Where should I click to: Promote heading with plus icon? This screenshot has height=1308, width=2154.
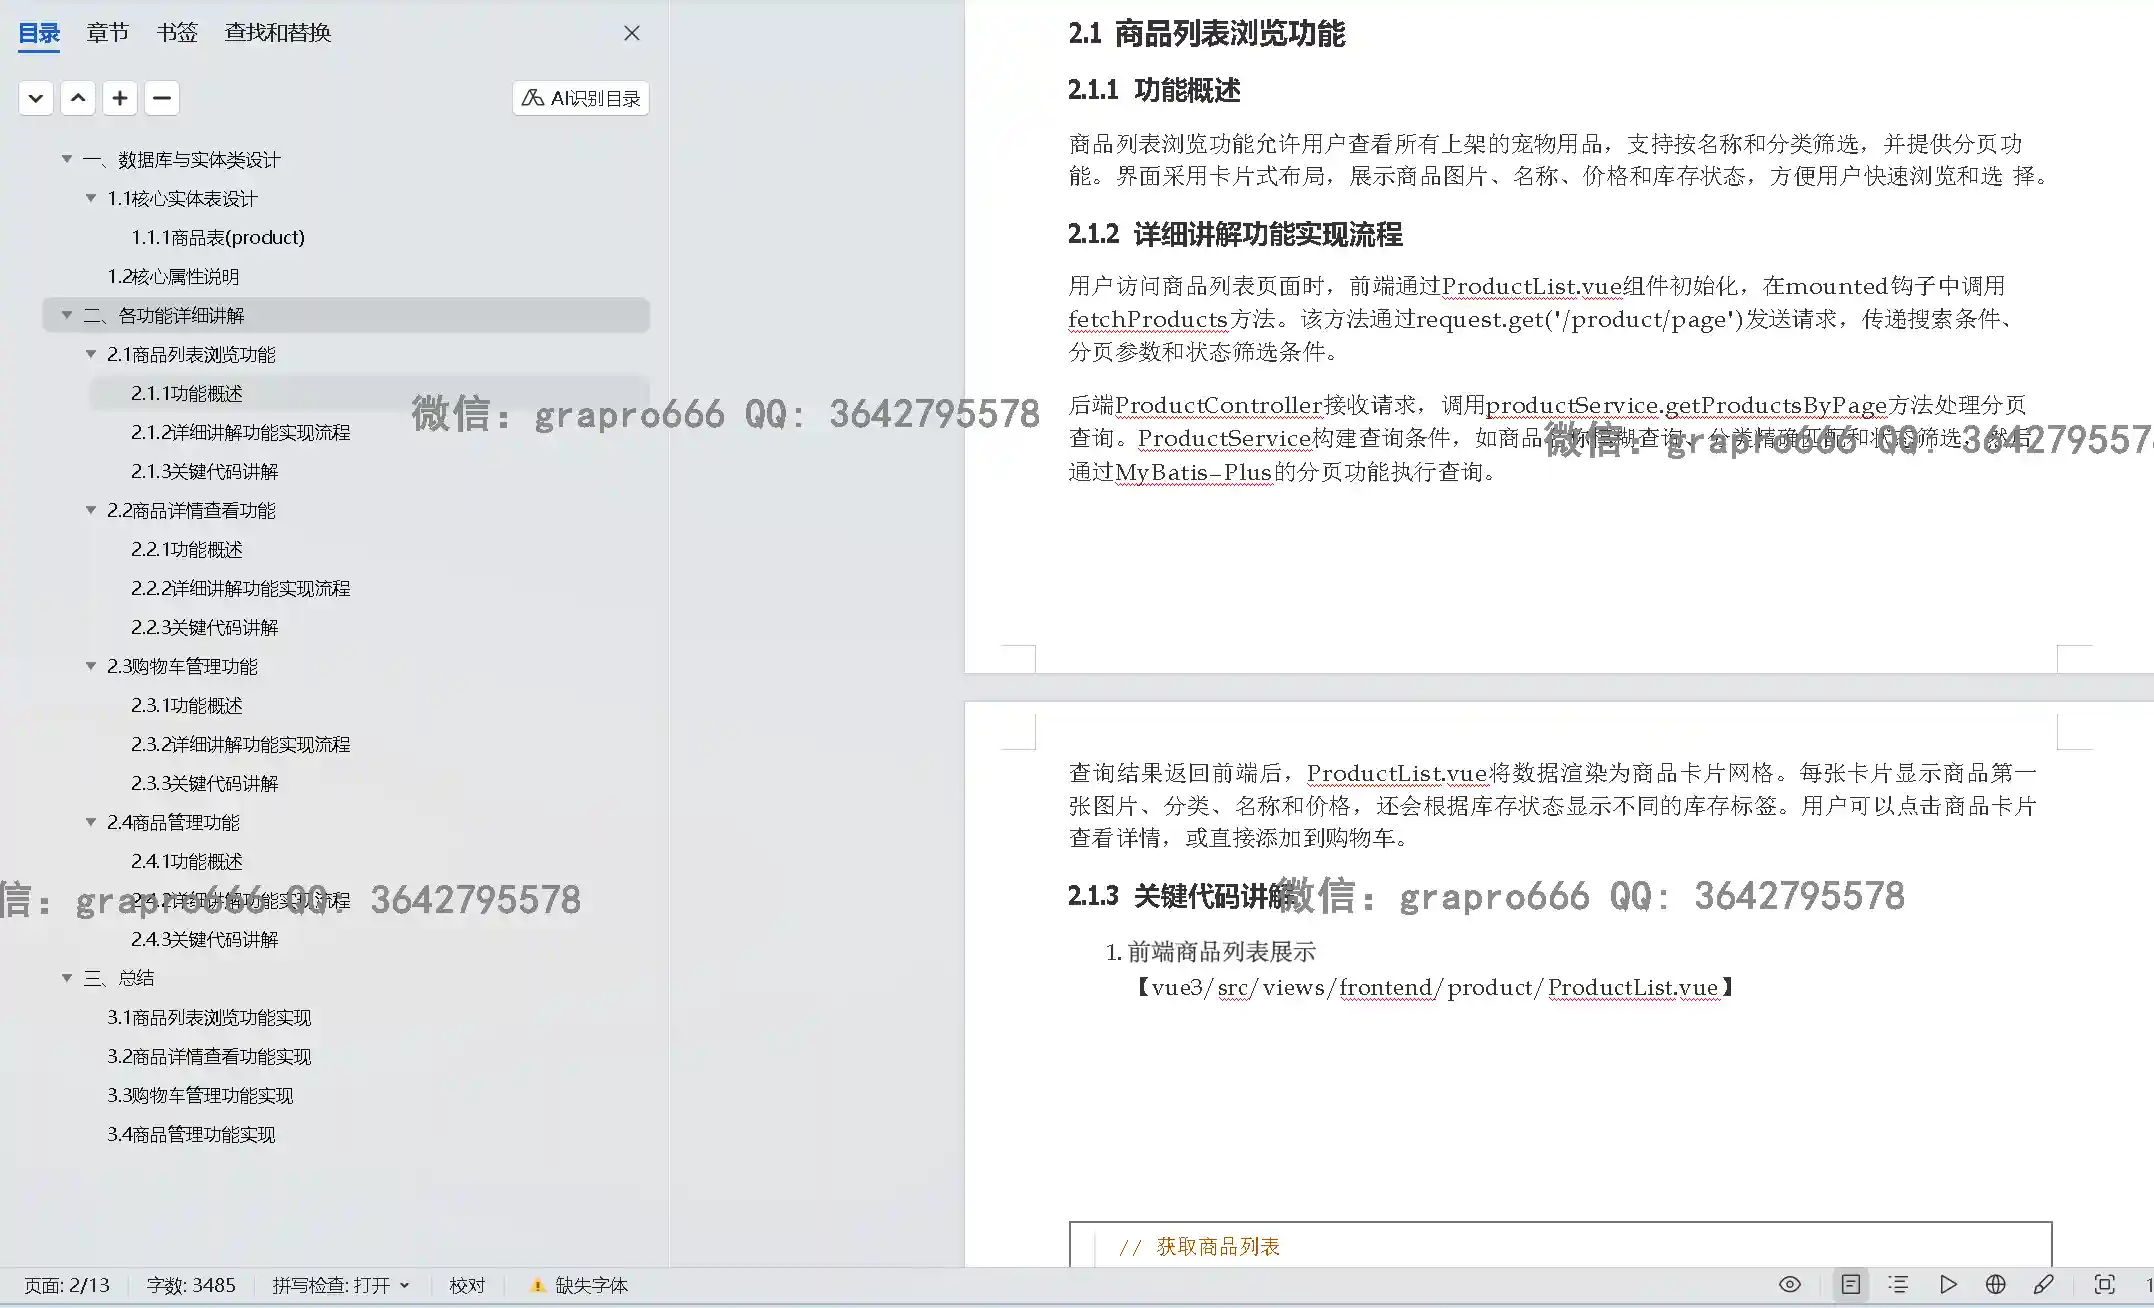pos(120,98)
